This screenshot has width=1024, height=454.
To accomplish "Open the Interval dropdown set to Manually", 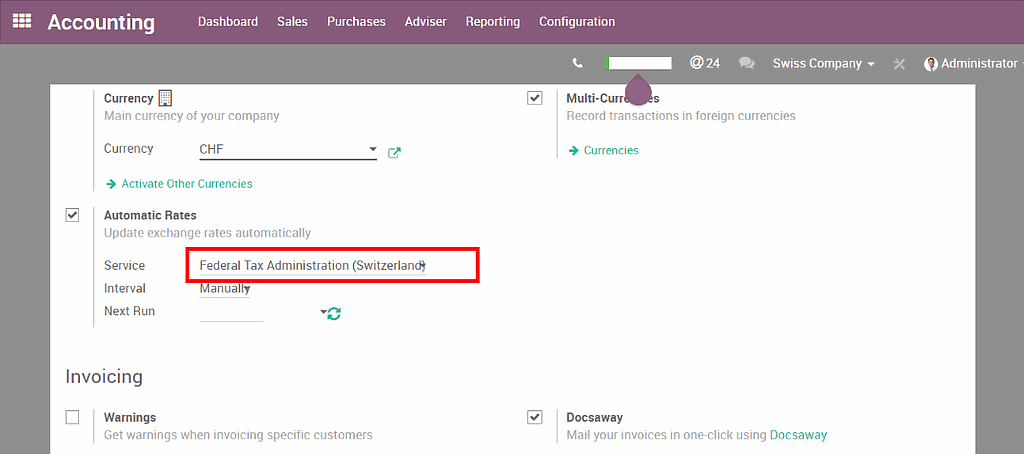I will pyautogui.click(x=225, y=289).
